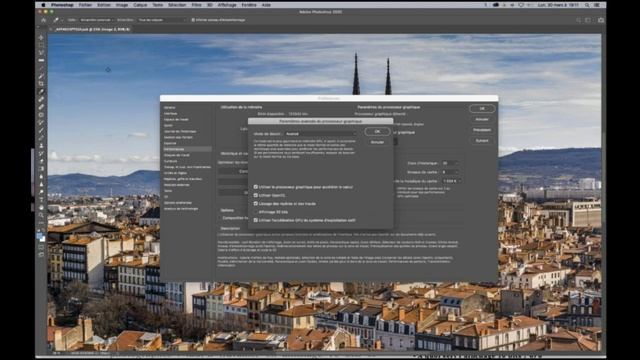
Task: Open the Etats d'historique dropdown
Action: (x=450, y=163)
